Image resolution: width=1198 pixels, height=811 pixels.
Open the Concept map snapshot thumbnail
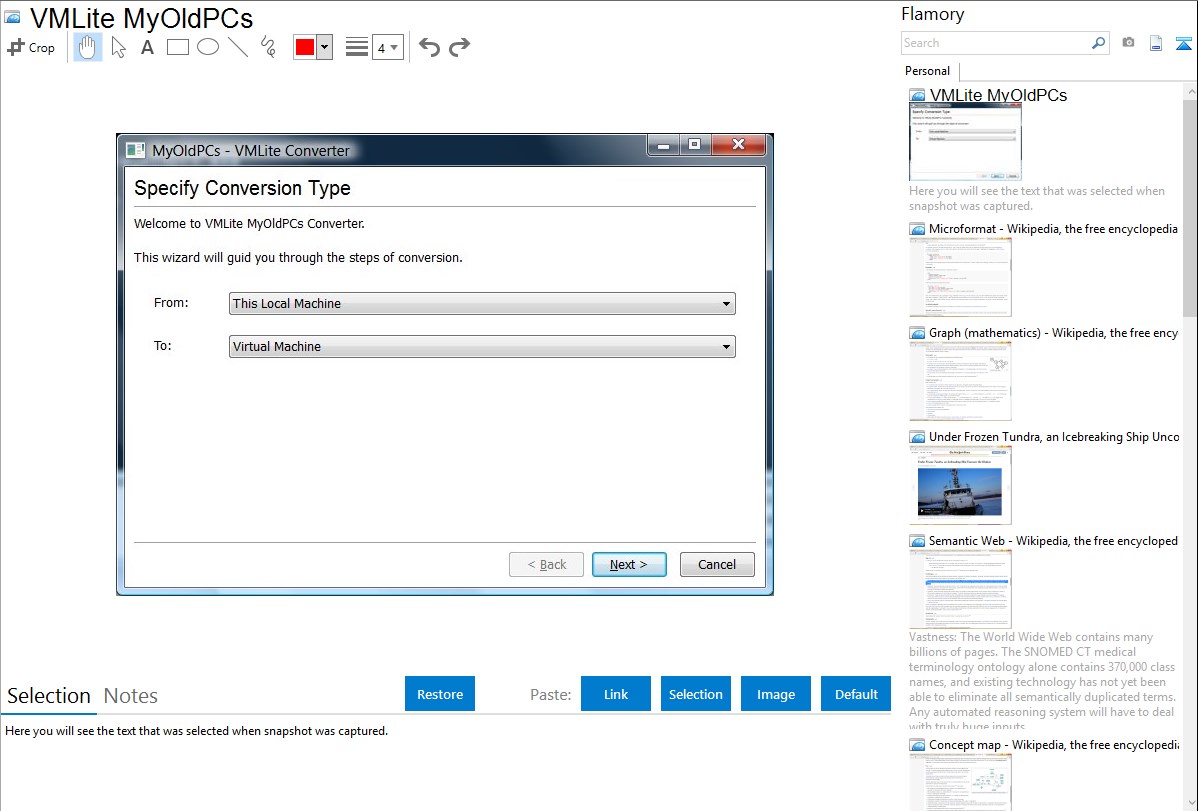click(x=960, y=783)
